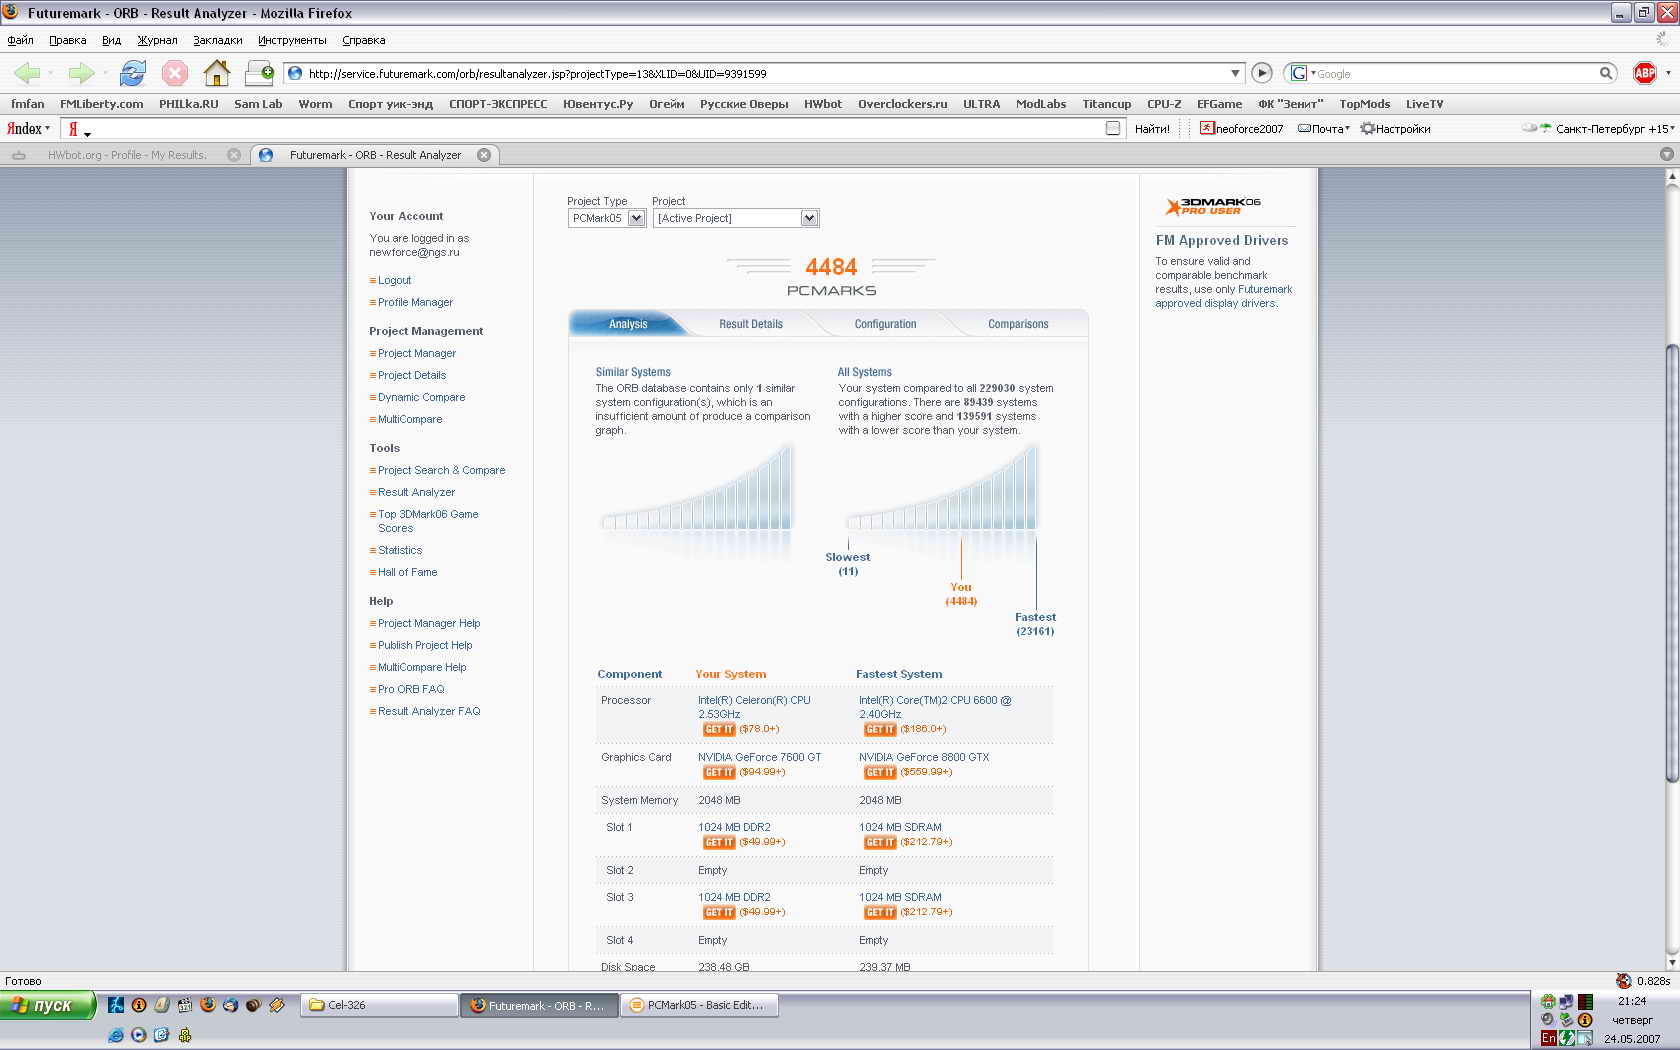Close the Futuremark ORB tab
The image size is (1680, 1050).
[484, 155]
